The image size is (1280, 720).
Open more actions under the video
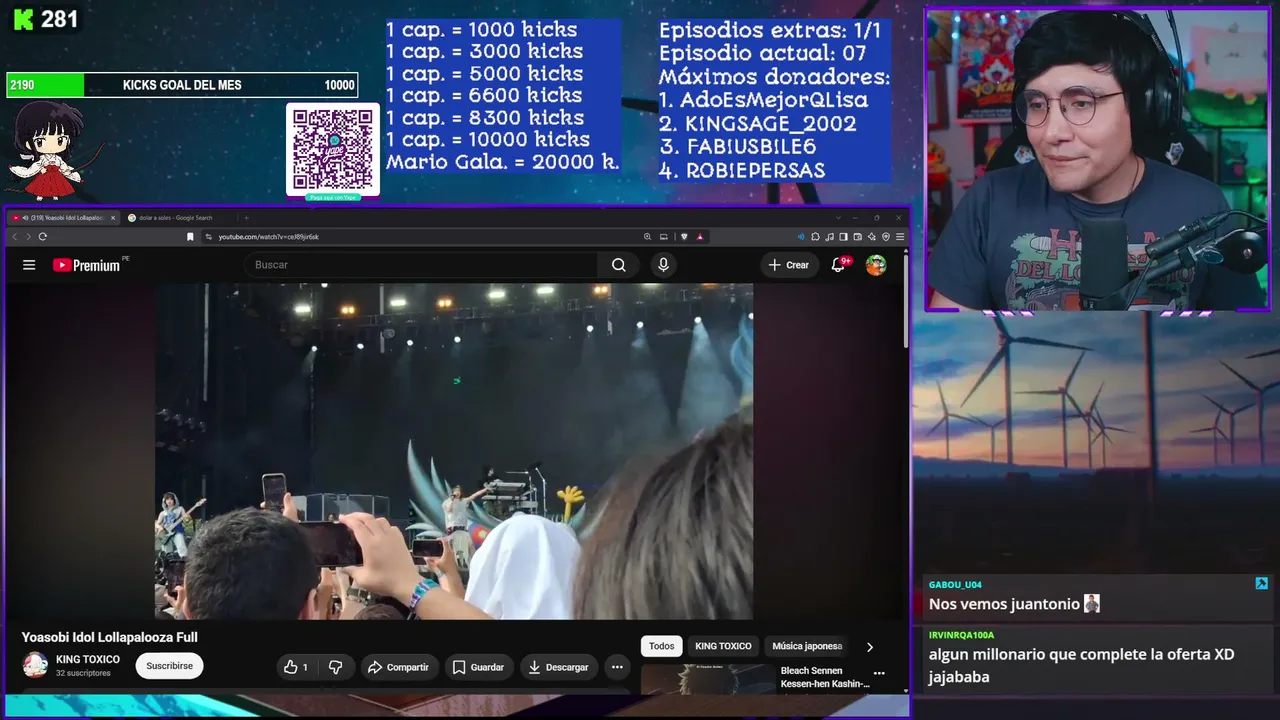617,667
